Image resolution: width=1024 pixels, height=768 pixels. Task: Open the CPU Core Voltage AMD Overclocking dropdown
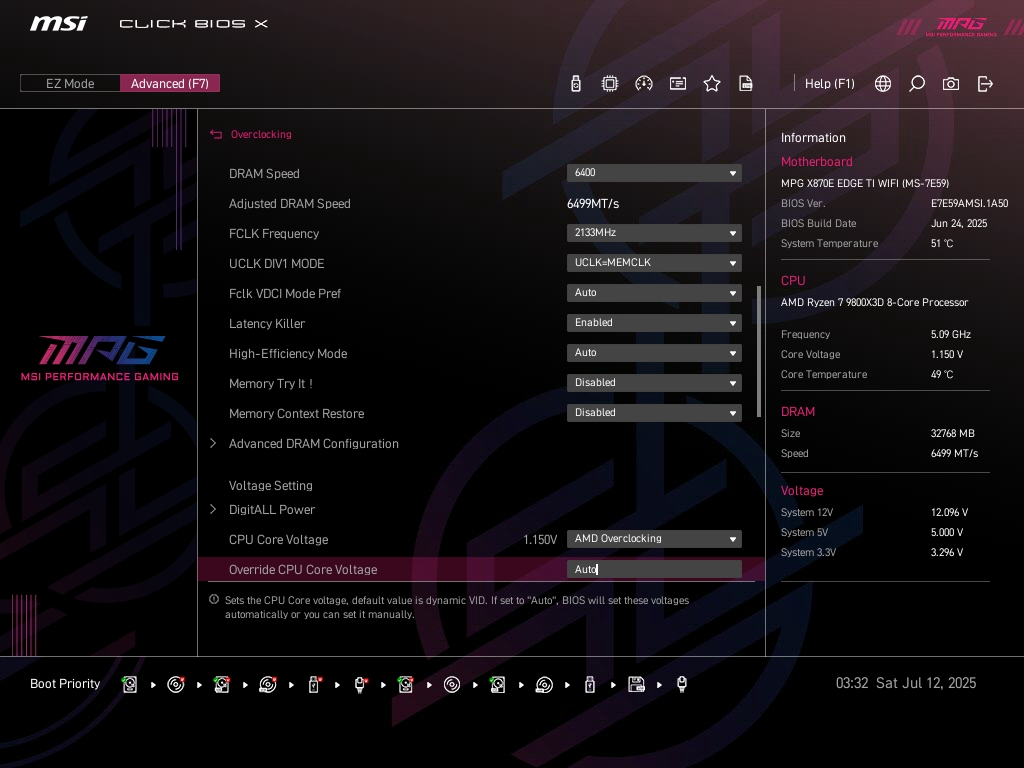[654, 539]
